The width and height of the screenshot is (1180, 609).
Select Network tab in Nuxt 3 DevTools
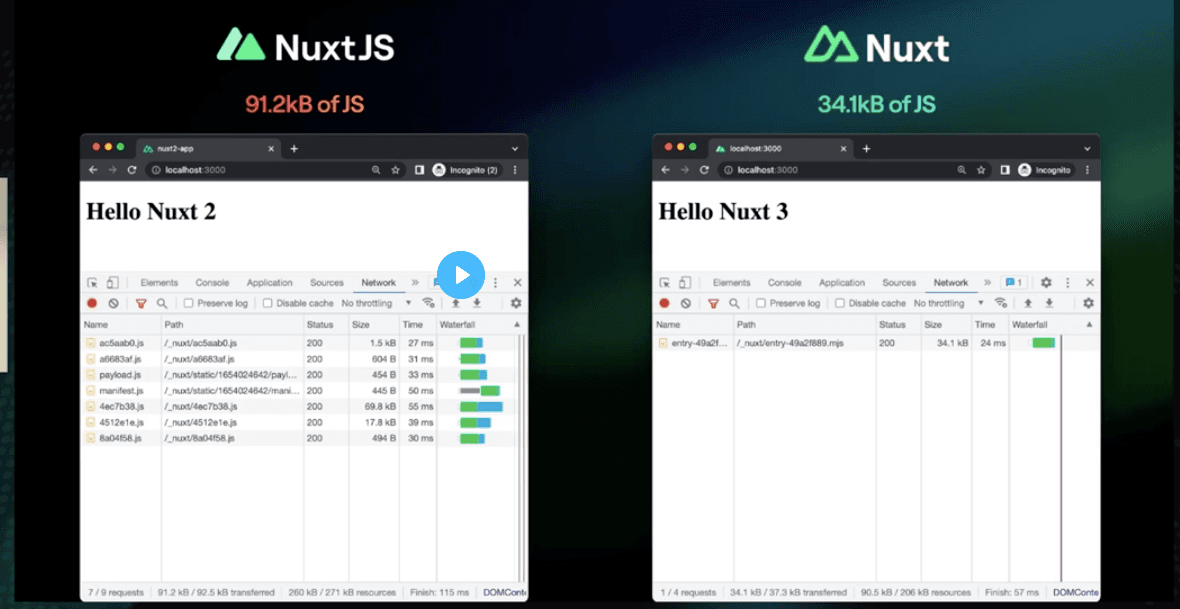coord(951,283)
